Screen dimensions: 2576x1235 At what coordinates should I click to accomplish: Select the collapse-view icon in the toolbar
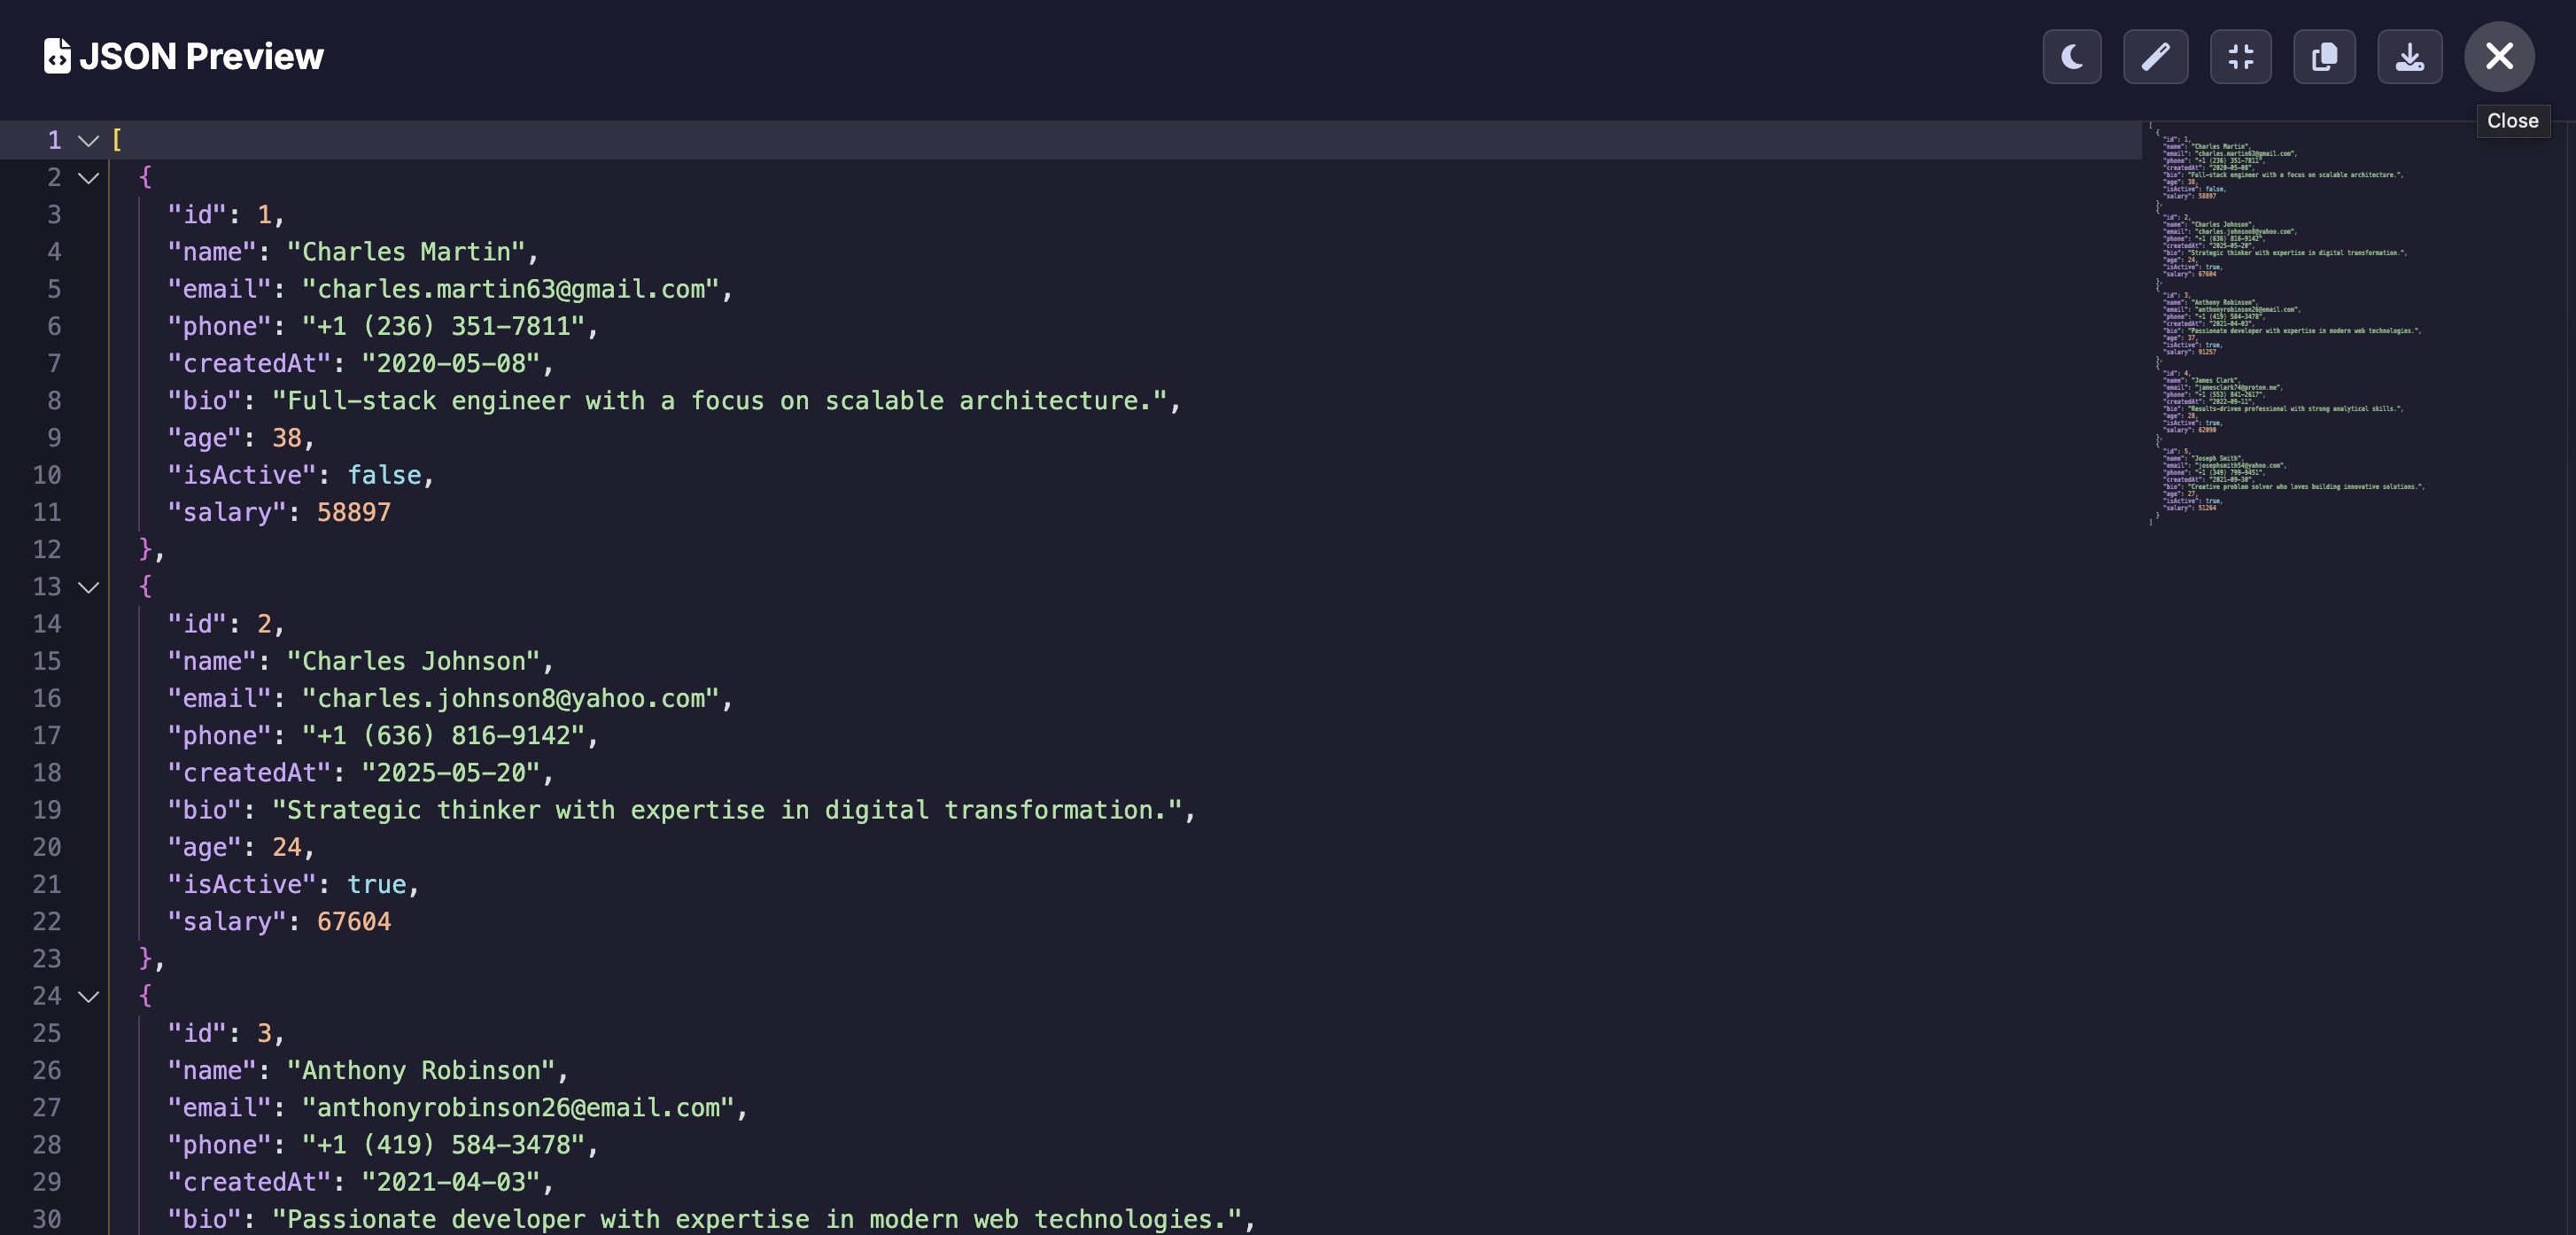click(2240, 57)
